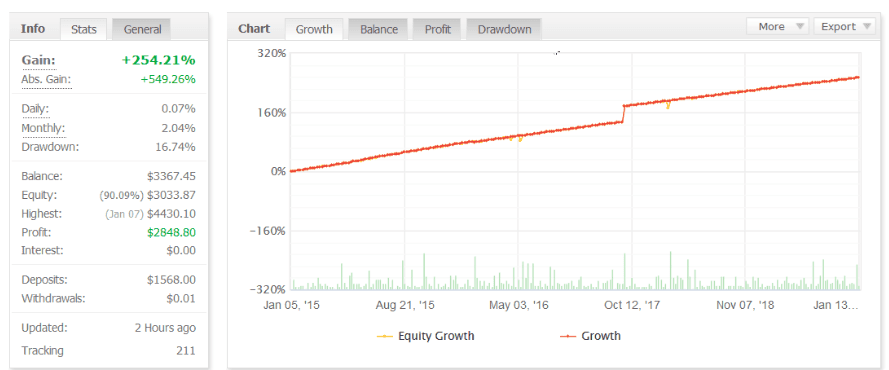This screenshot has width=889, height=370.
Task: Select the Growth chart tab
Action: pos(314,29)
